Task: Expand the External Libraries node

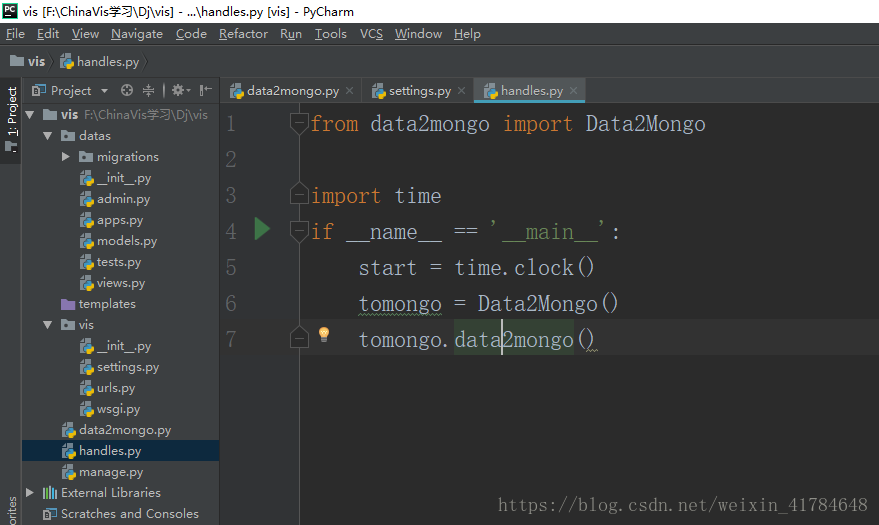Action: point(30,493)
